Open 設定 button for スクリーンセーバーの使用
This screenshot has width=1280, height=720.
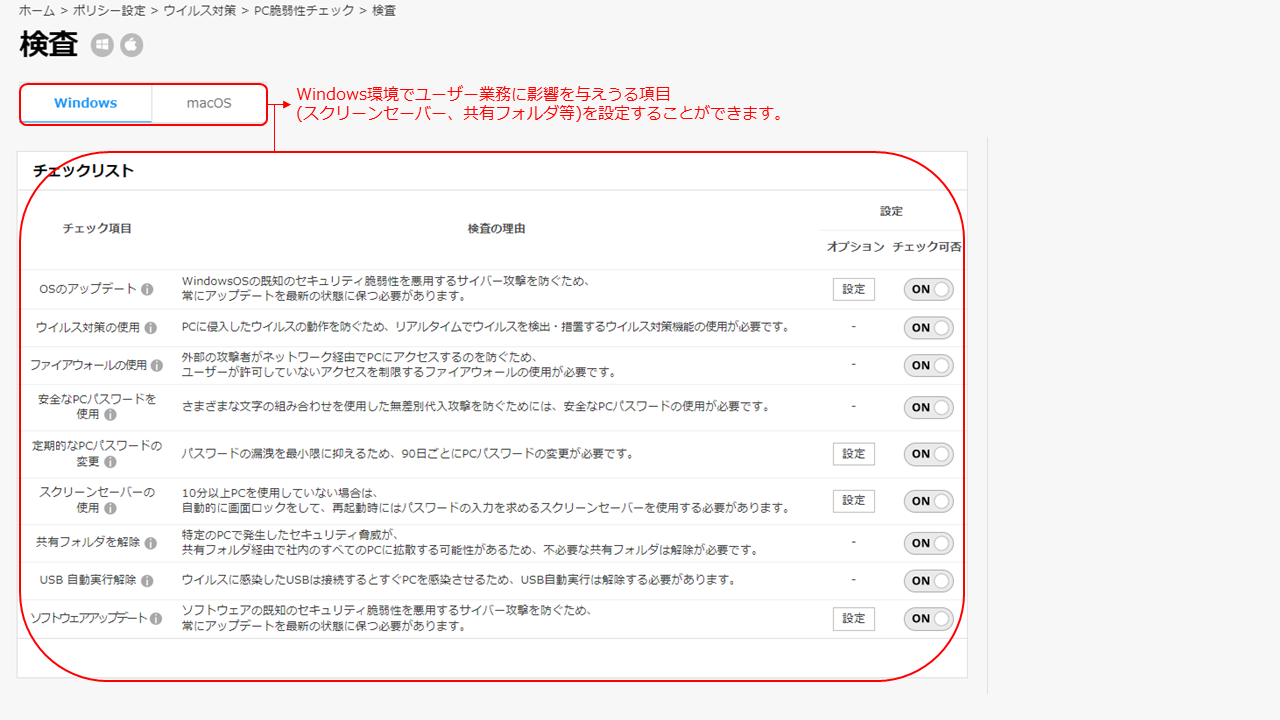(854, 501)
